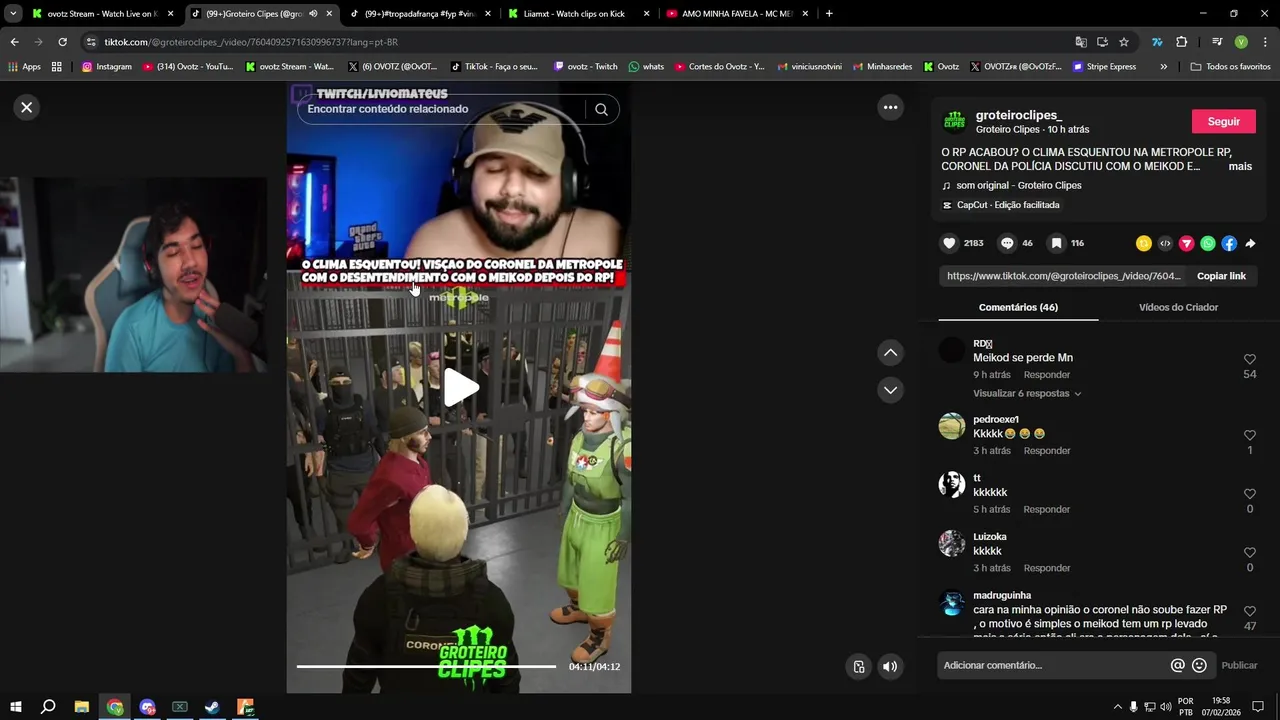
Task: Click the browser back arrow
Action: point(14,42)
